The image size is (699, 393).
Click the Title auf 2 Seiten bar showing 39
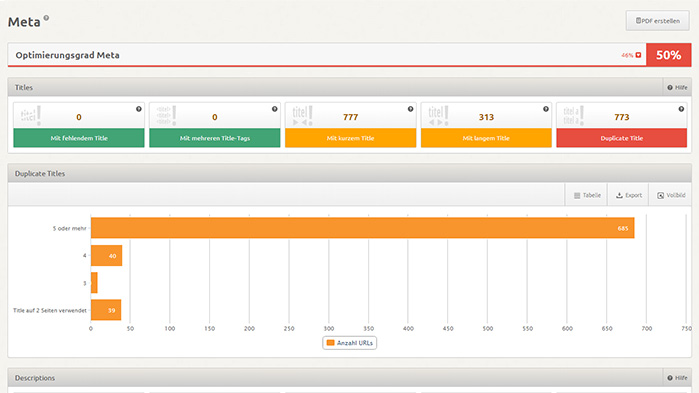106,310
